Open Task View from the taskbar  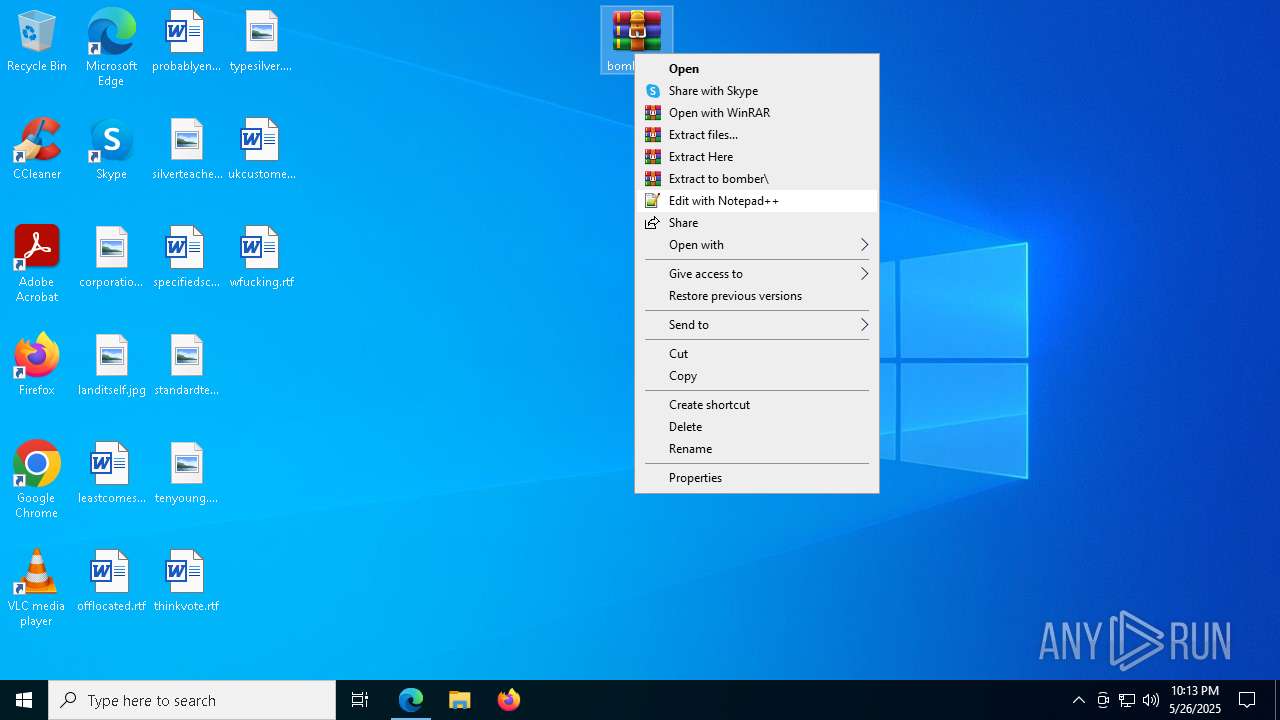tap(360, 700)
